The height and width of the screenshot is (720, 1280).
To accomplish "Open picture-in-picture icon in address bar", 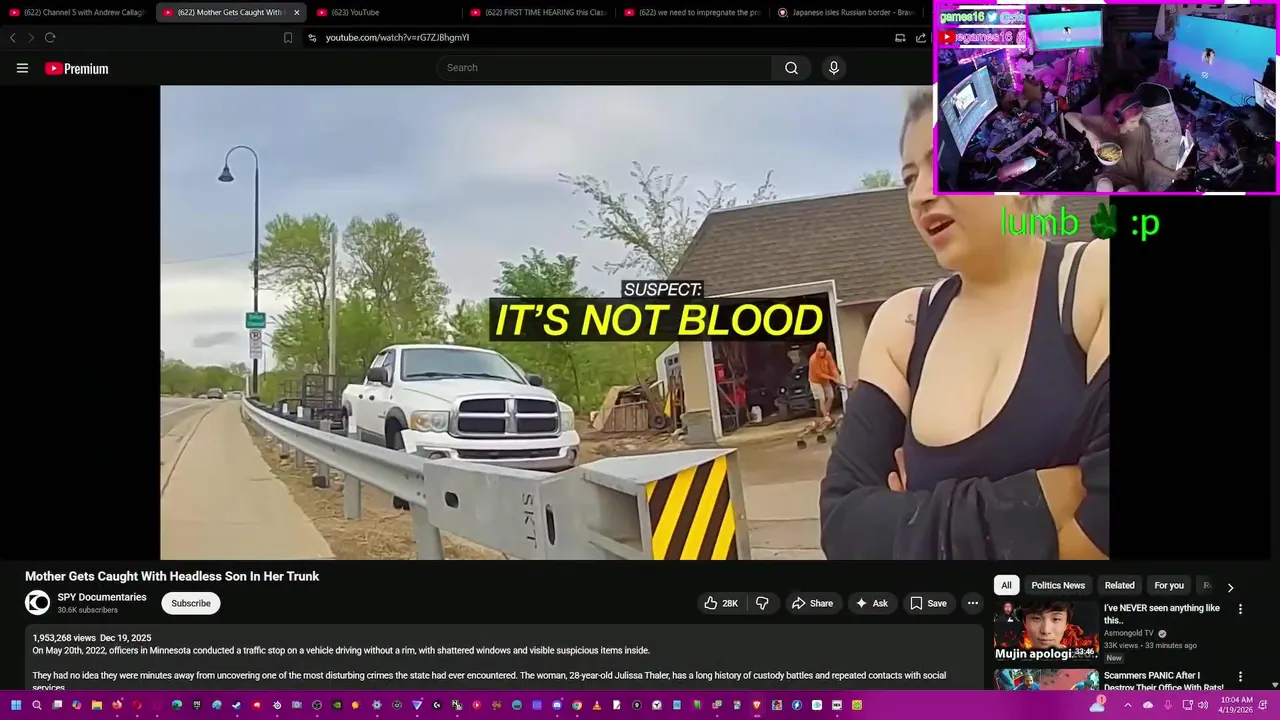I will coord(900,37).
